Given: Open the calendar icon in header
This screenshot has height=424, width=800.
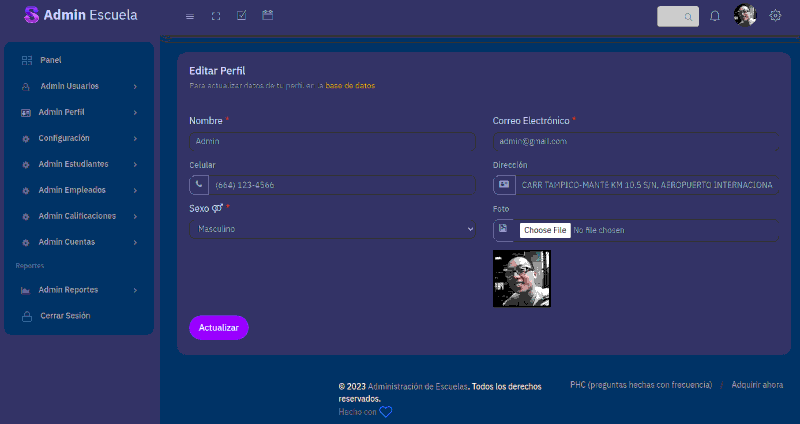Looking at the screenshot, I should point(267,16).
